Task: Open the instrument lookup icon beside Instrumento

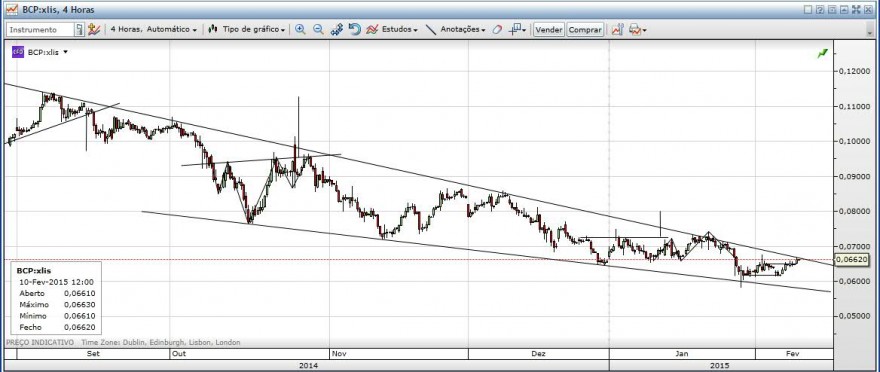Action: tap(80, 29)
